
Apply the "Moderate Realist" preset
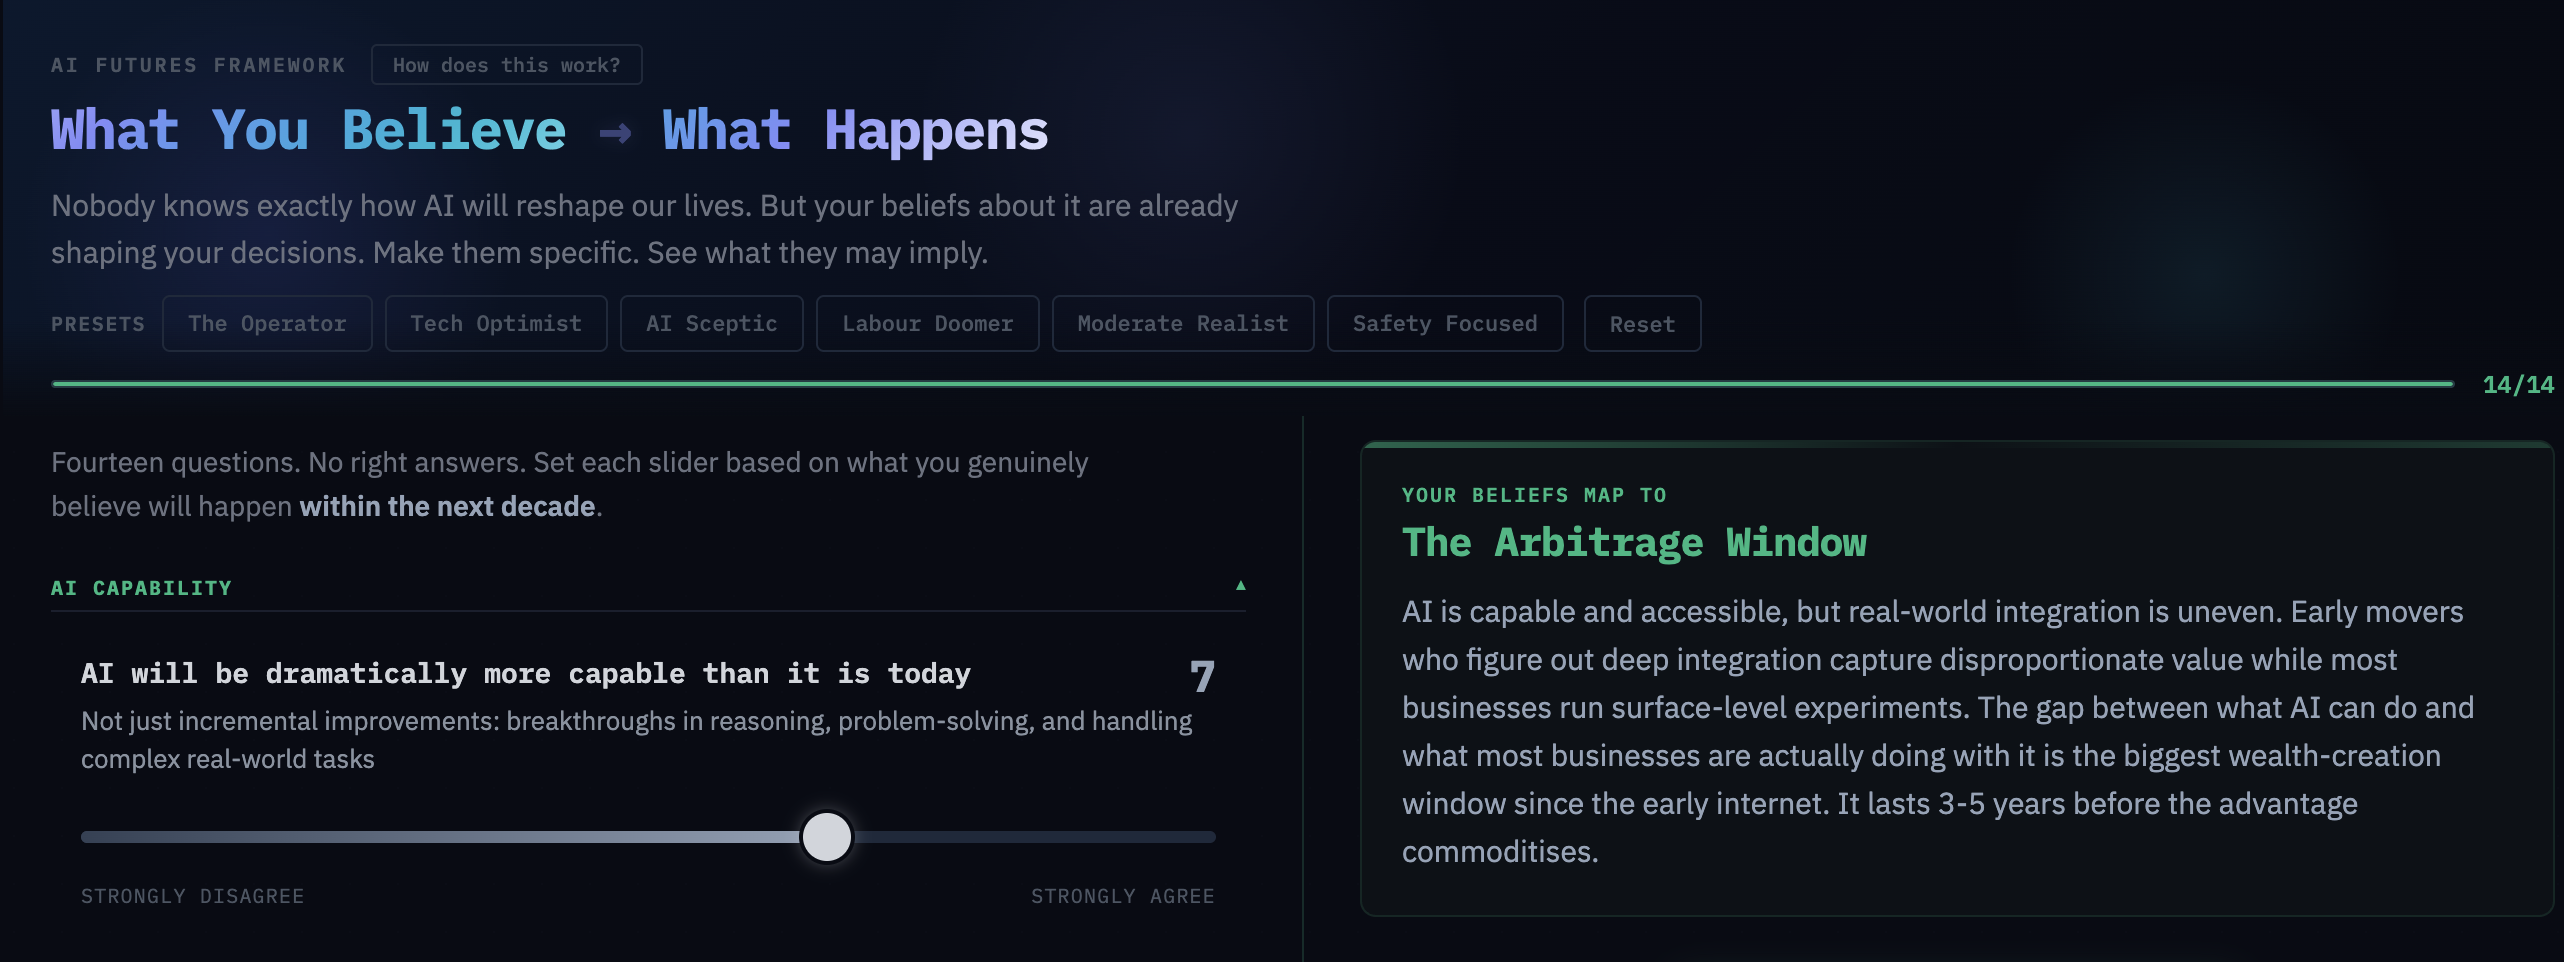click(1182, 323)
